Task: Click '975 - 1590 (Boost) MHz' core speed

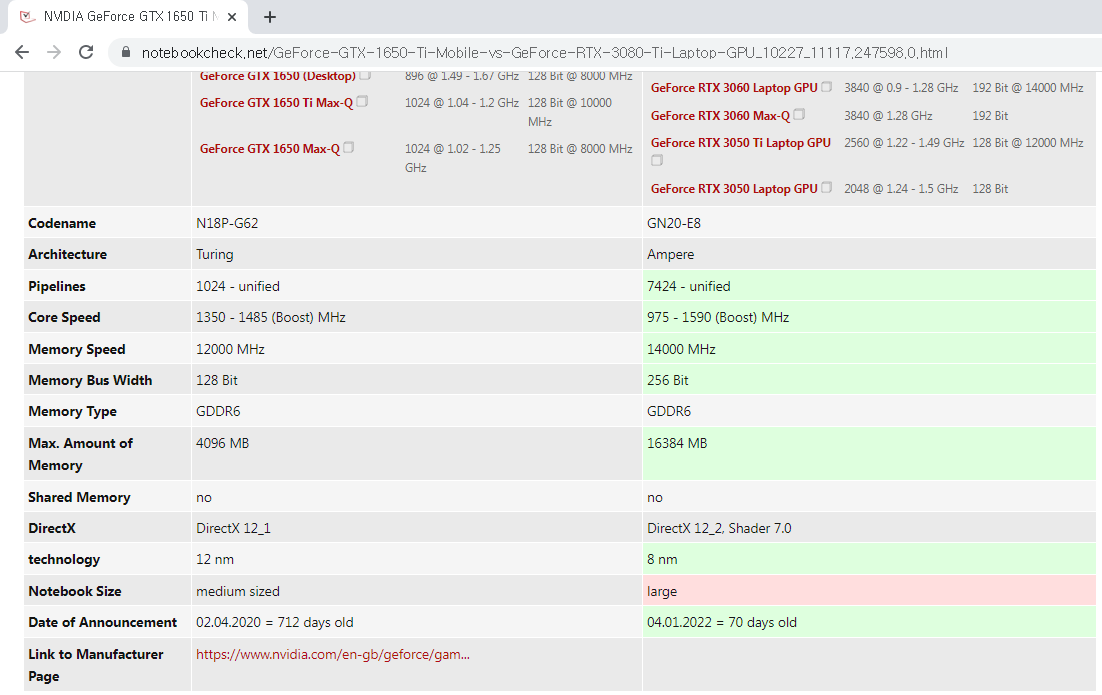Action: coord(718,317)
